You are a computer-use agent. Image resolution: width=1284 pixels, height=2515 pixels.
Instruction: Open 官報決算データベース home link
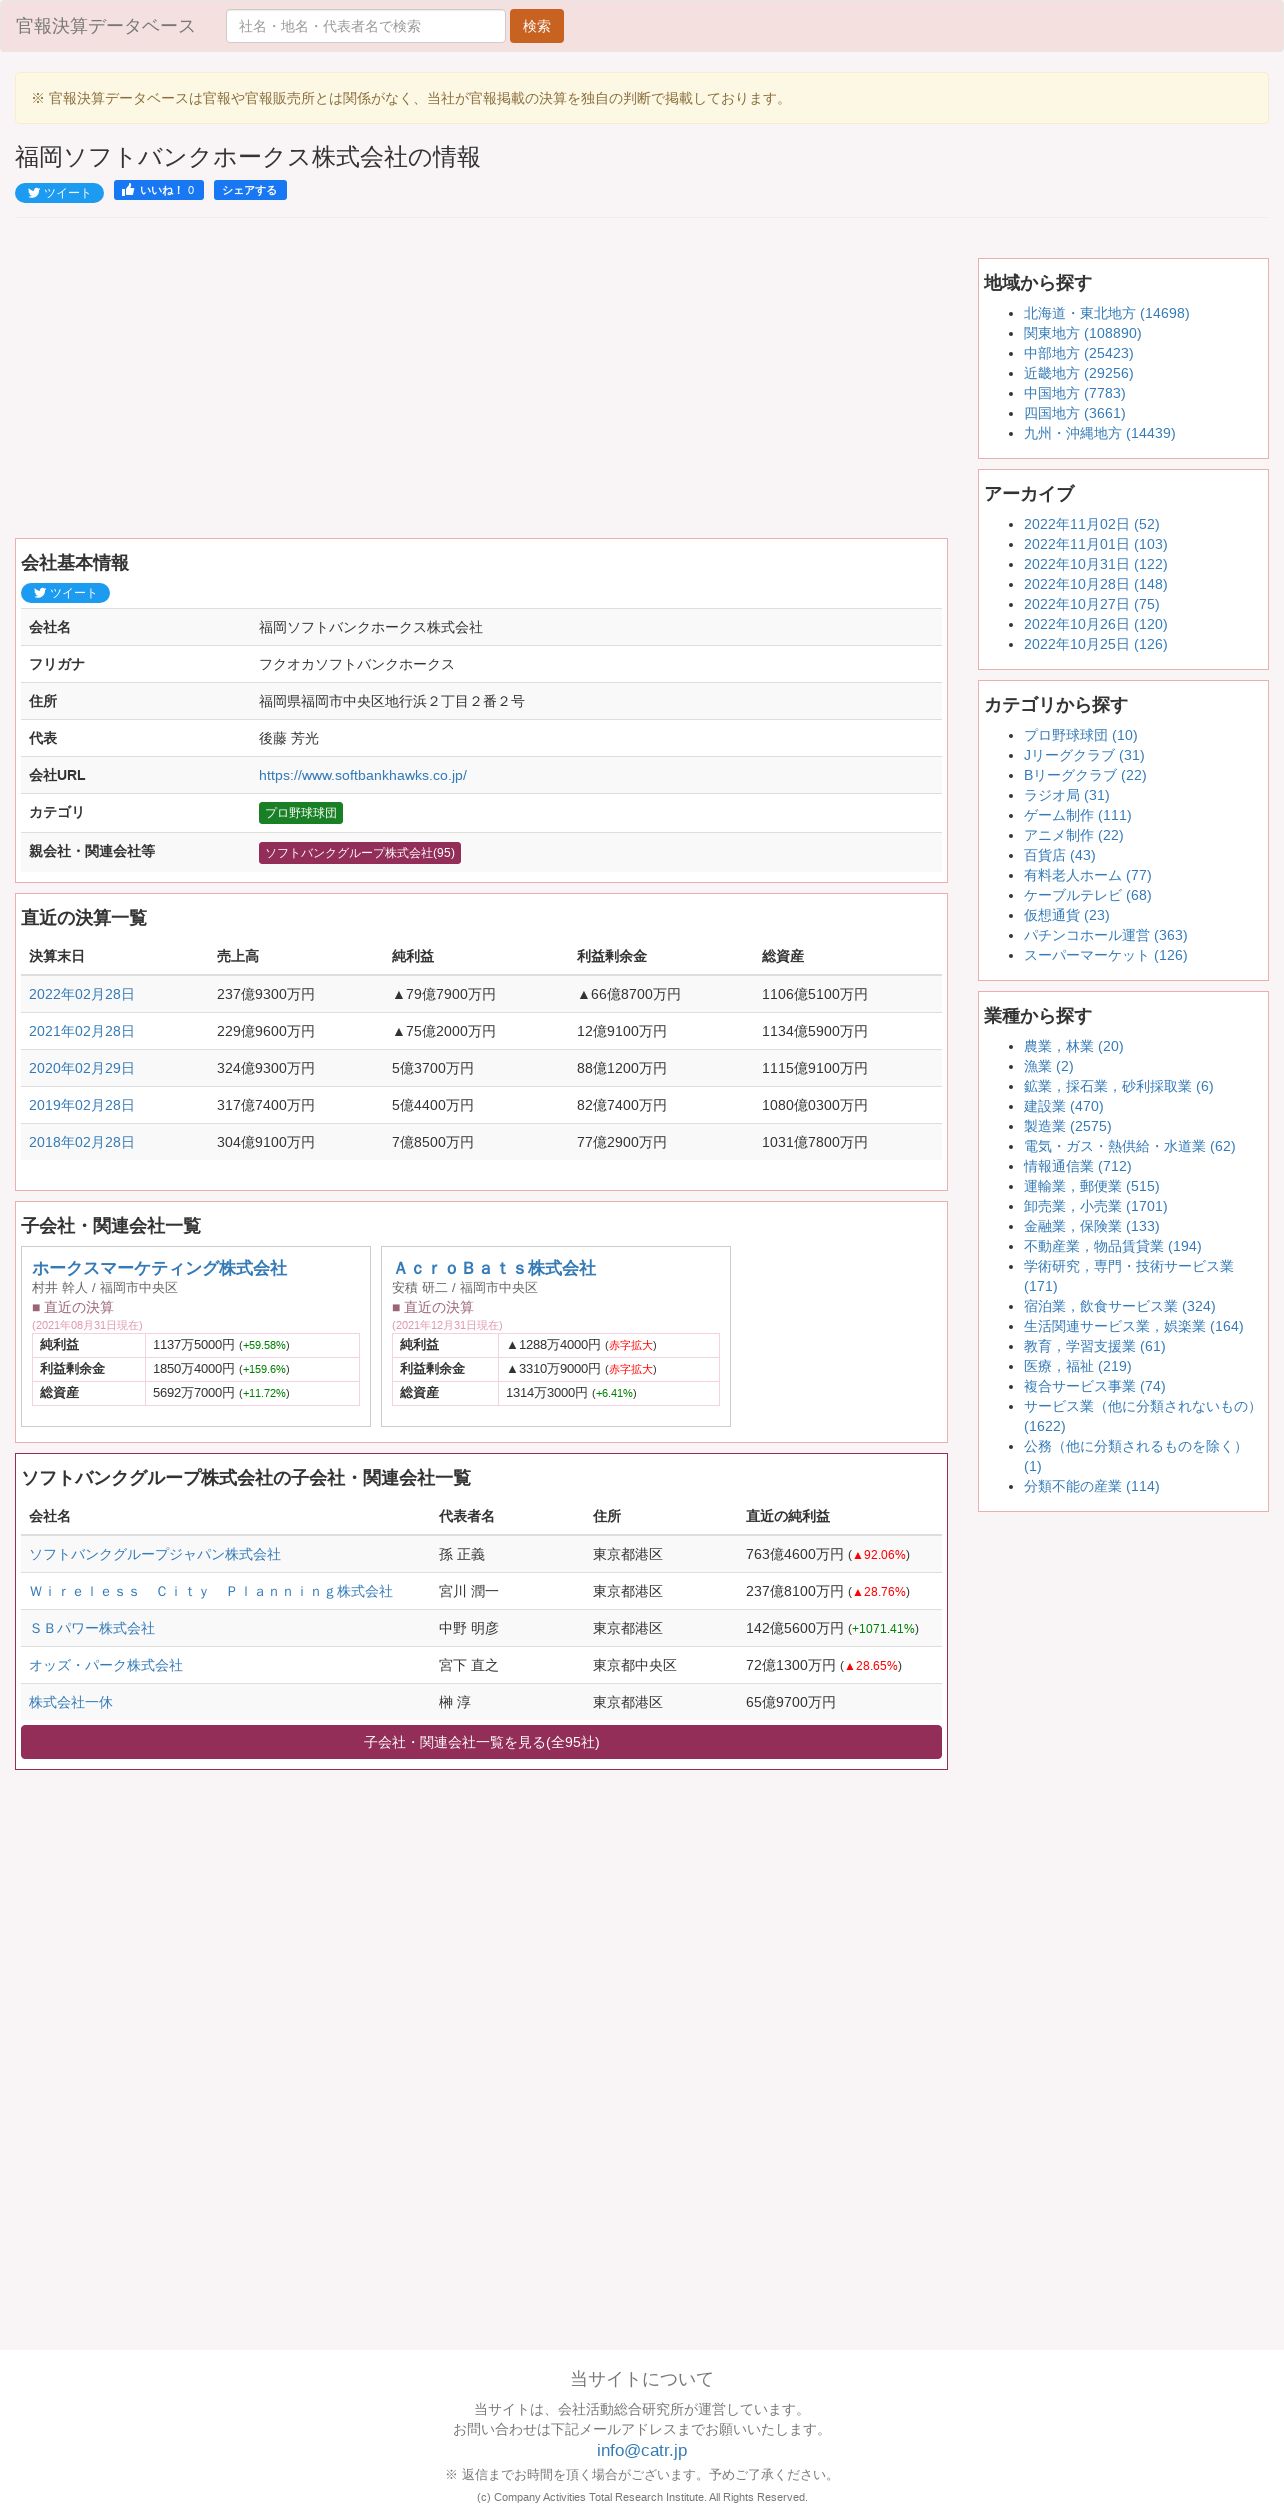point(106,26)
